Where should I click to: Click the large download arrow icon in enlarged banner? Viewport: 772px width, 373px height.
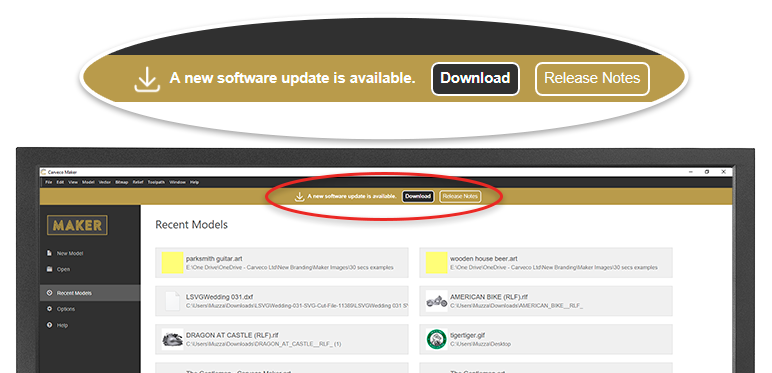[147, 79]
